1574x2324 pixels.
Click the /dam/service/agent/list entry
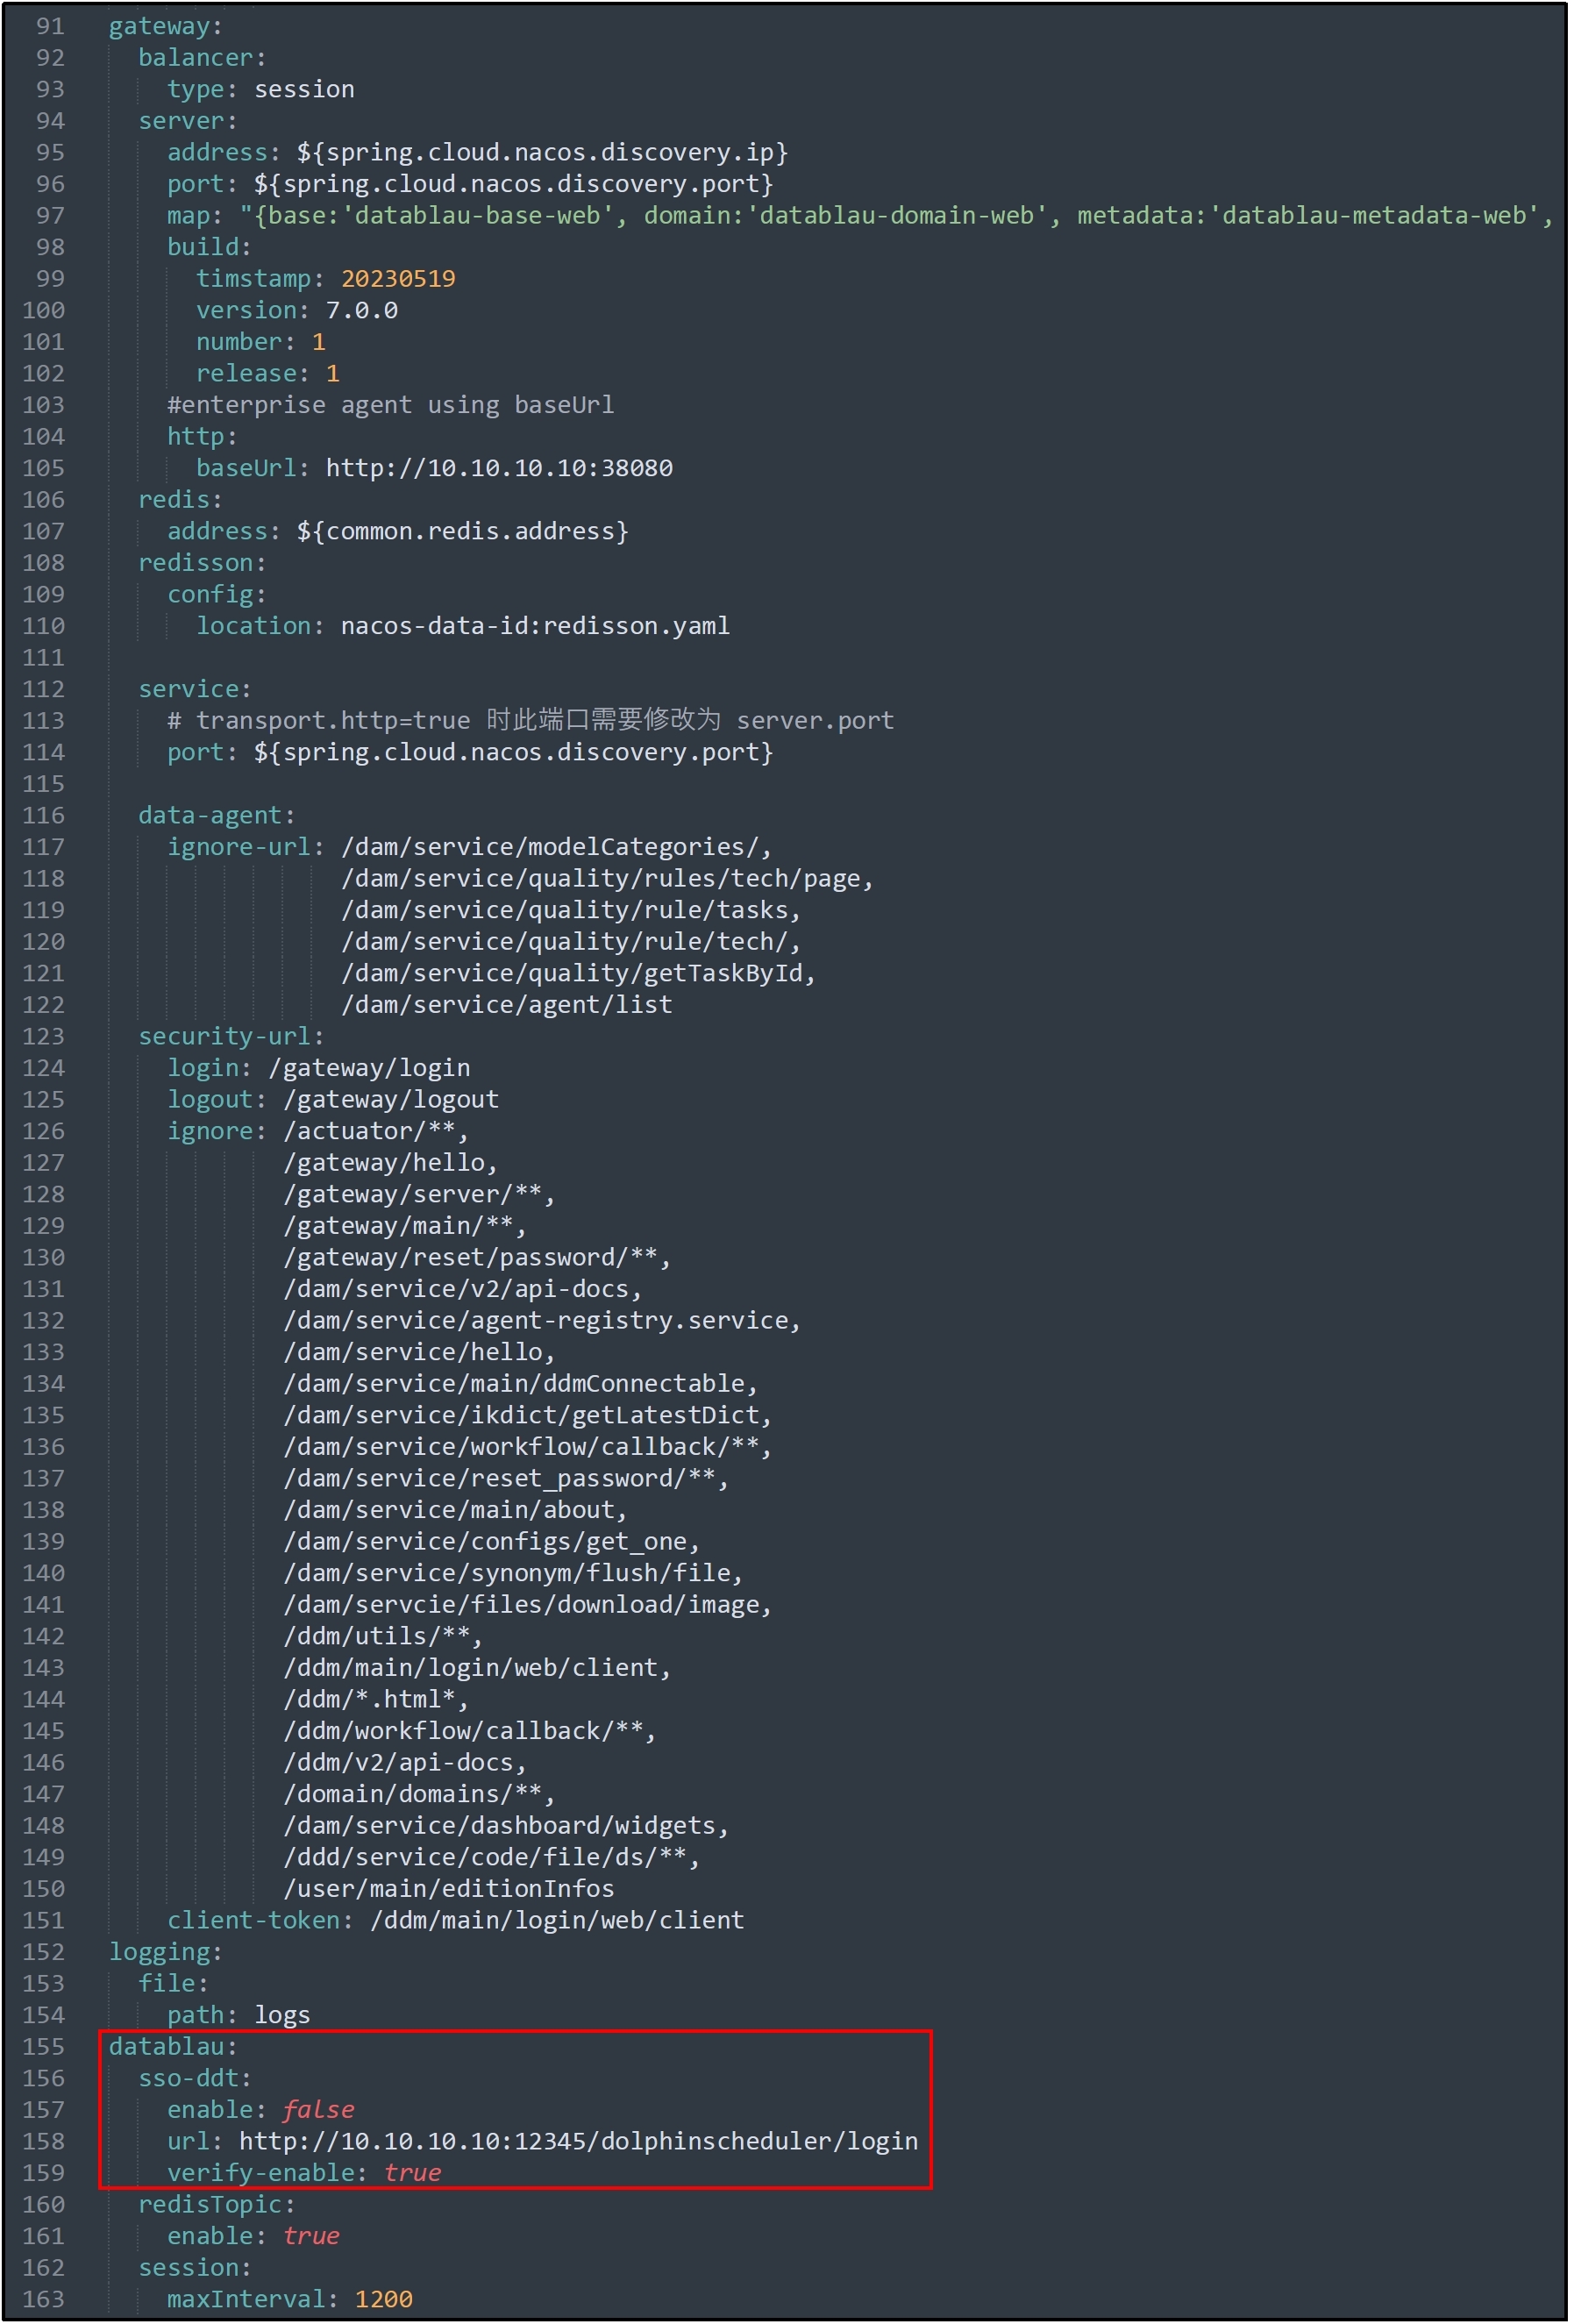click(x=507, y=1005)
